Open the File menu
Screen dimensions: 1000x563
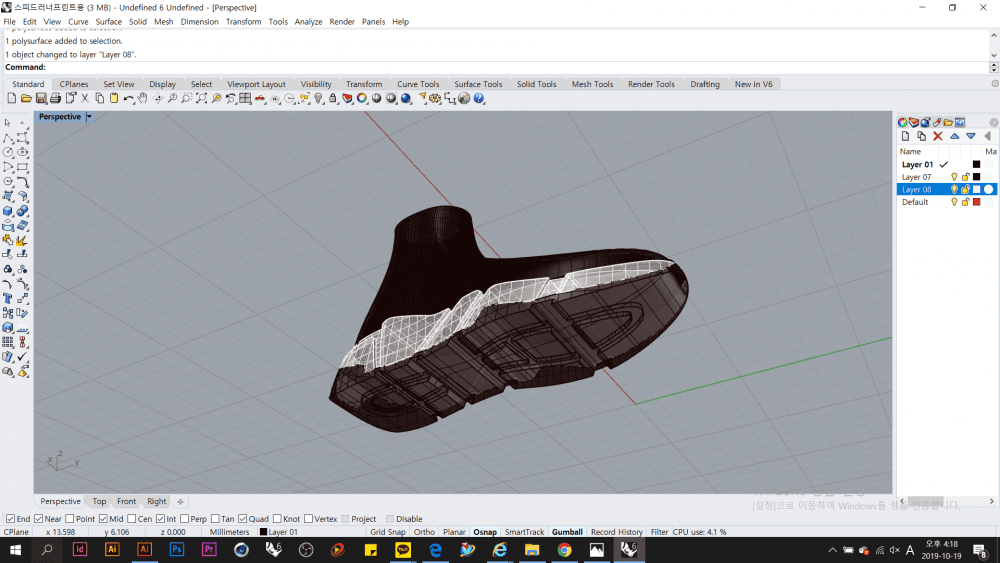[x=10, y=22]
